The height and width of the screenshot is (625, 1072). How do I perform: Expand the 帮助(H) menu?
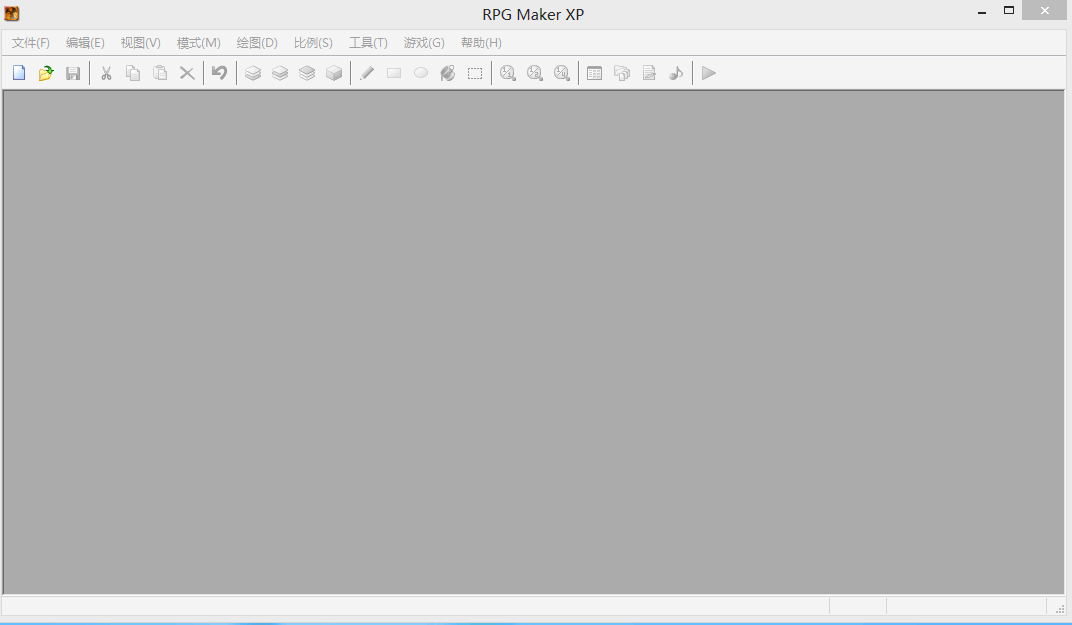tap(481, 43)
